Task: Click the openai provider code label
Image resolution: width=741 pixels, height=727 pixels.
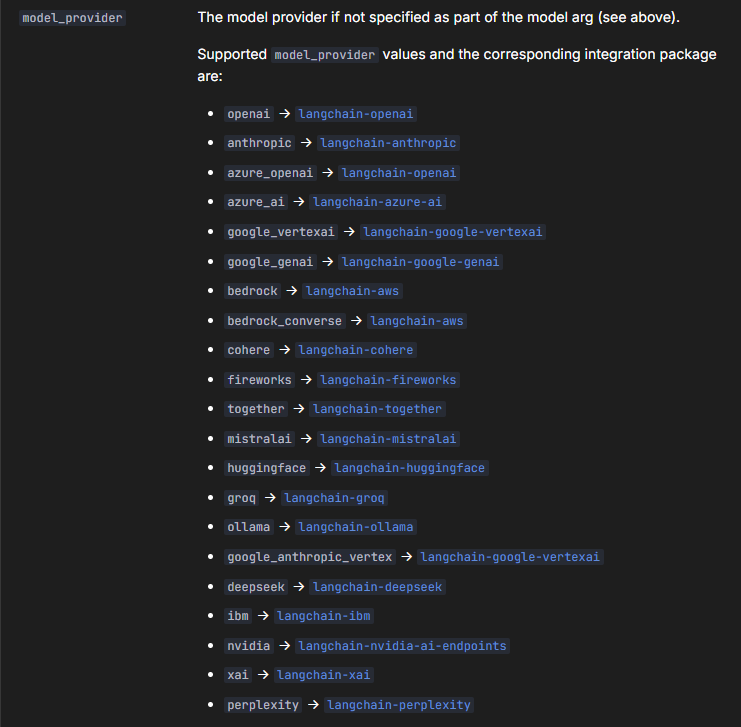Action: click(x=249, y=114)
